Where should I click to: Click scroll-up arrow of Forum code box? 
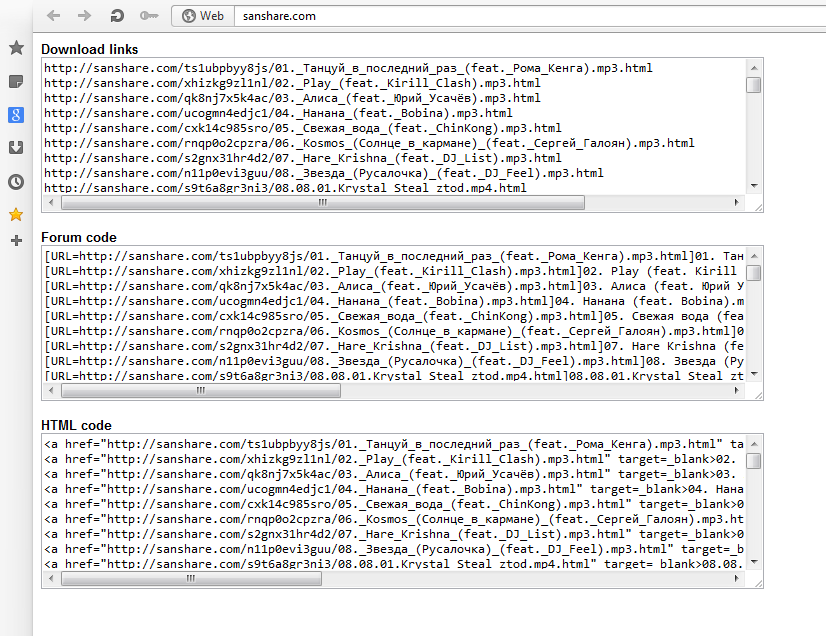[754, 256]
